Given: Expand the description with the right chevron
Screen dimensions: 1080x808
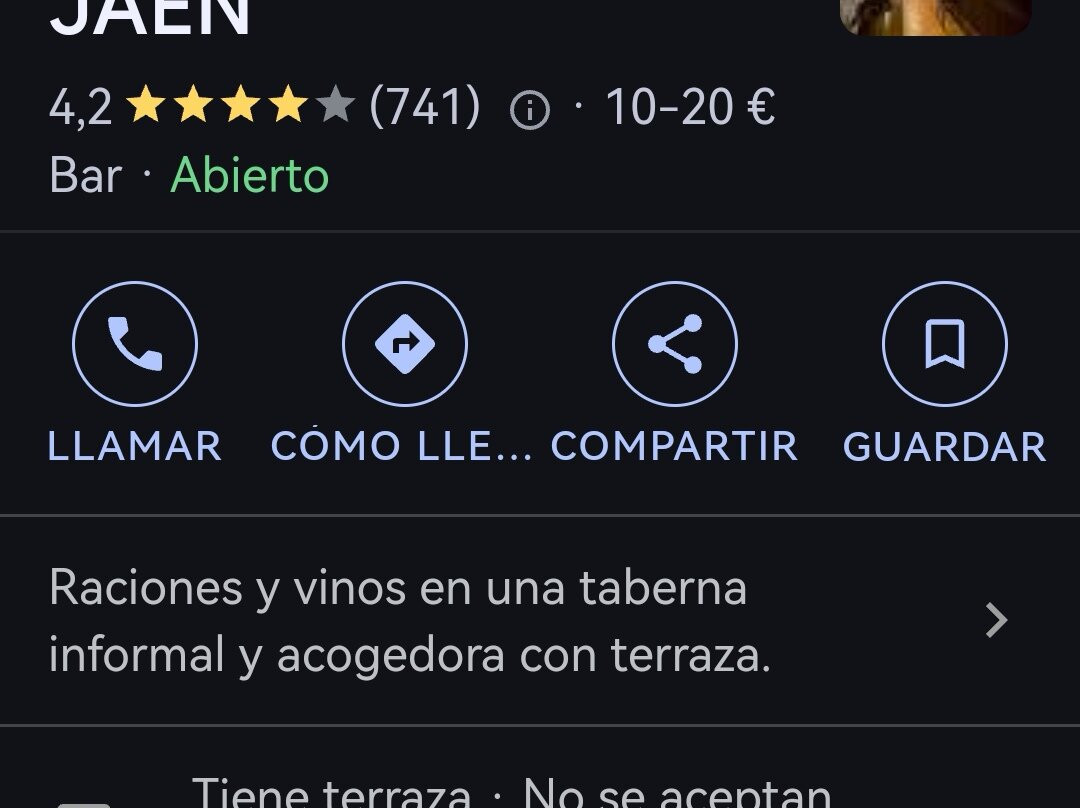Looking at the screenshot, I should (x=996, y=620).
